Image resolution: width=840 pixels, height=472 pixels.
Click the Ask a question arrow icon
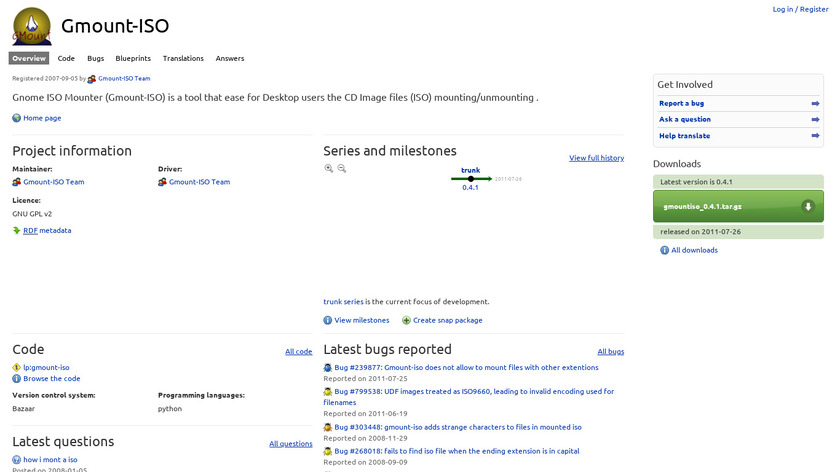coord(815,119)
